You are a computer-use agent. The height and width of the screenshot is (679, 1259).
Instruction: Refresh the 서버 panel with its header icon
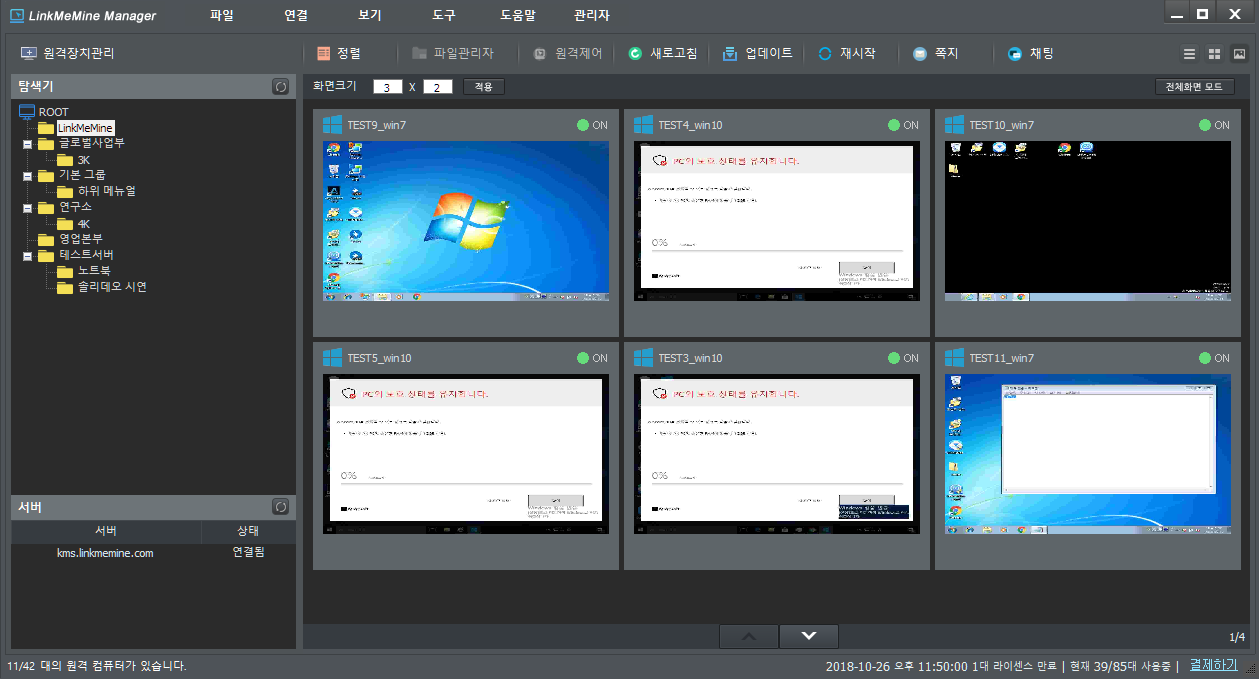(281, 507)
